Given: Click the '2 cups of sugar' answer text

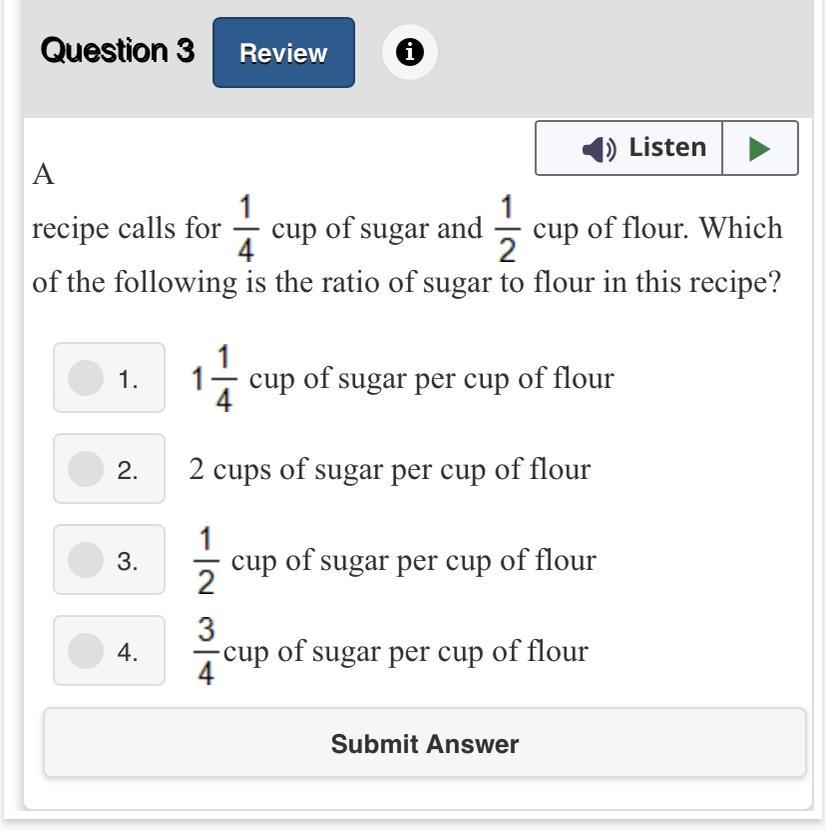Looking at the screenshot, I should [390, 469].
